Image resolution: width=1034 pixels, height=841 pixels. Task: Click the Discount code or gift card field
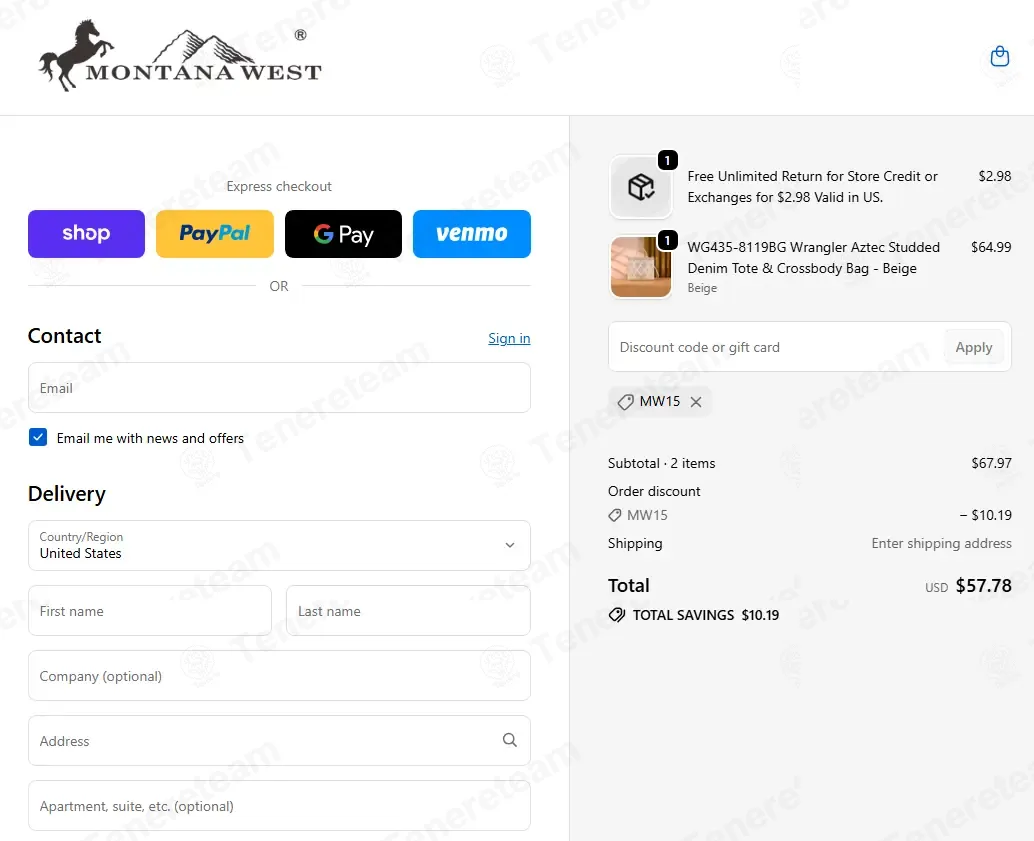[x=776, y=347]
